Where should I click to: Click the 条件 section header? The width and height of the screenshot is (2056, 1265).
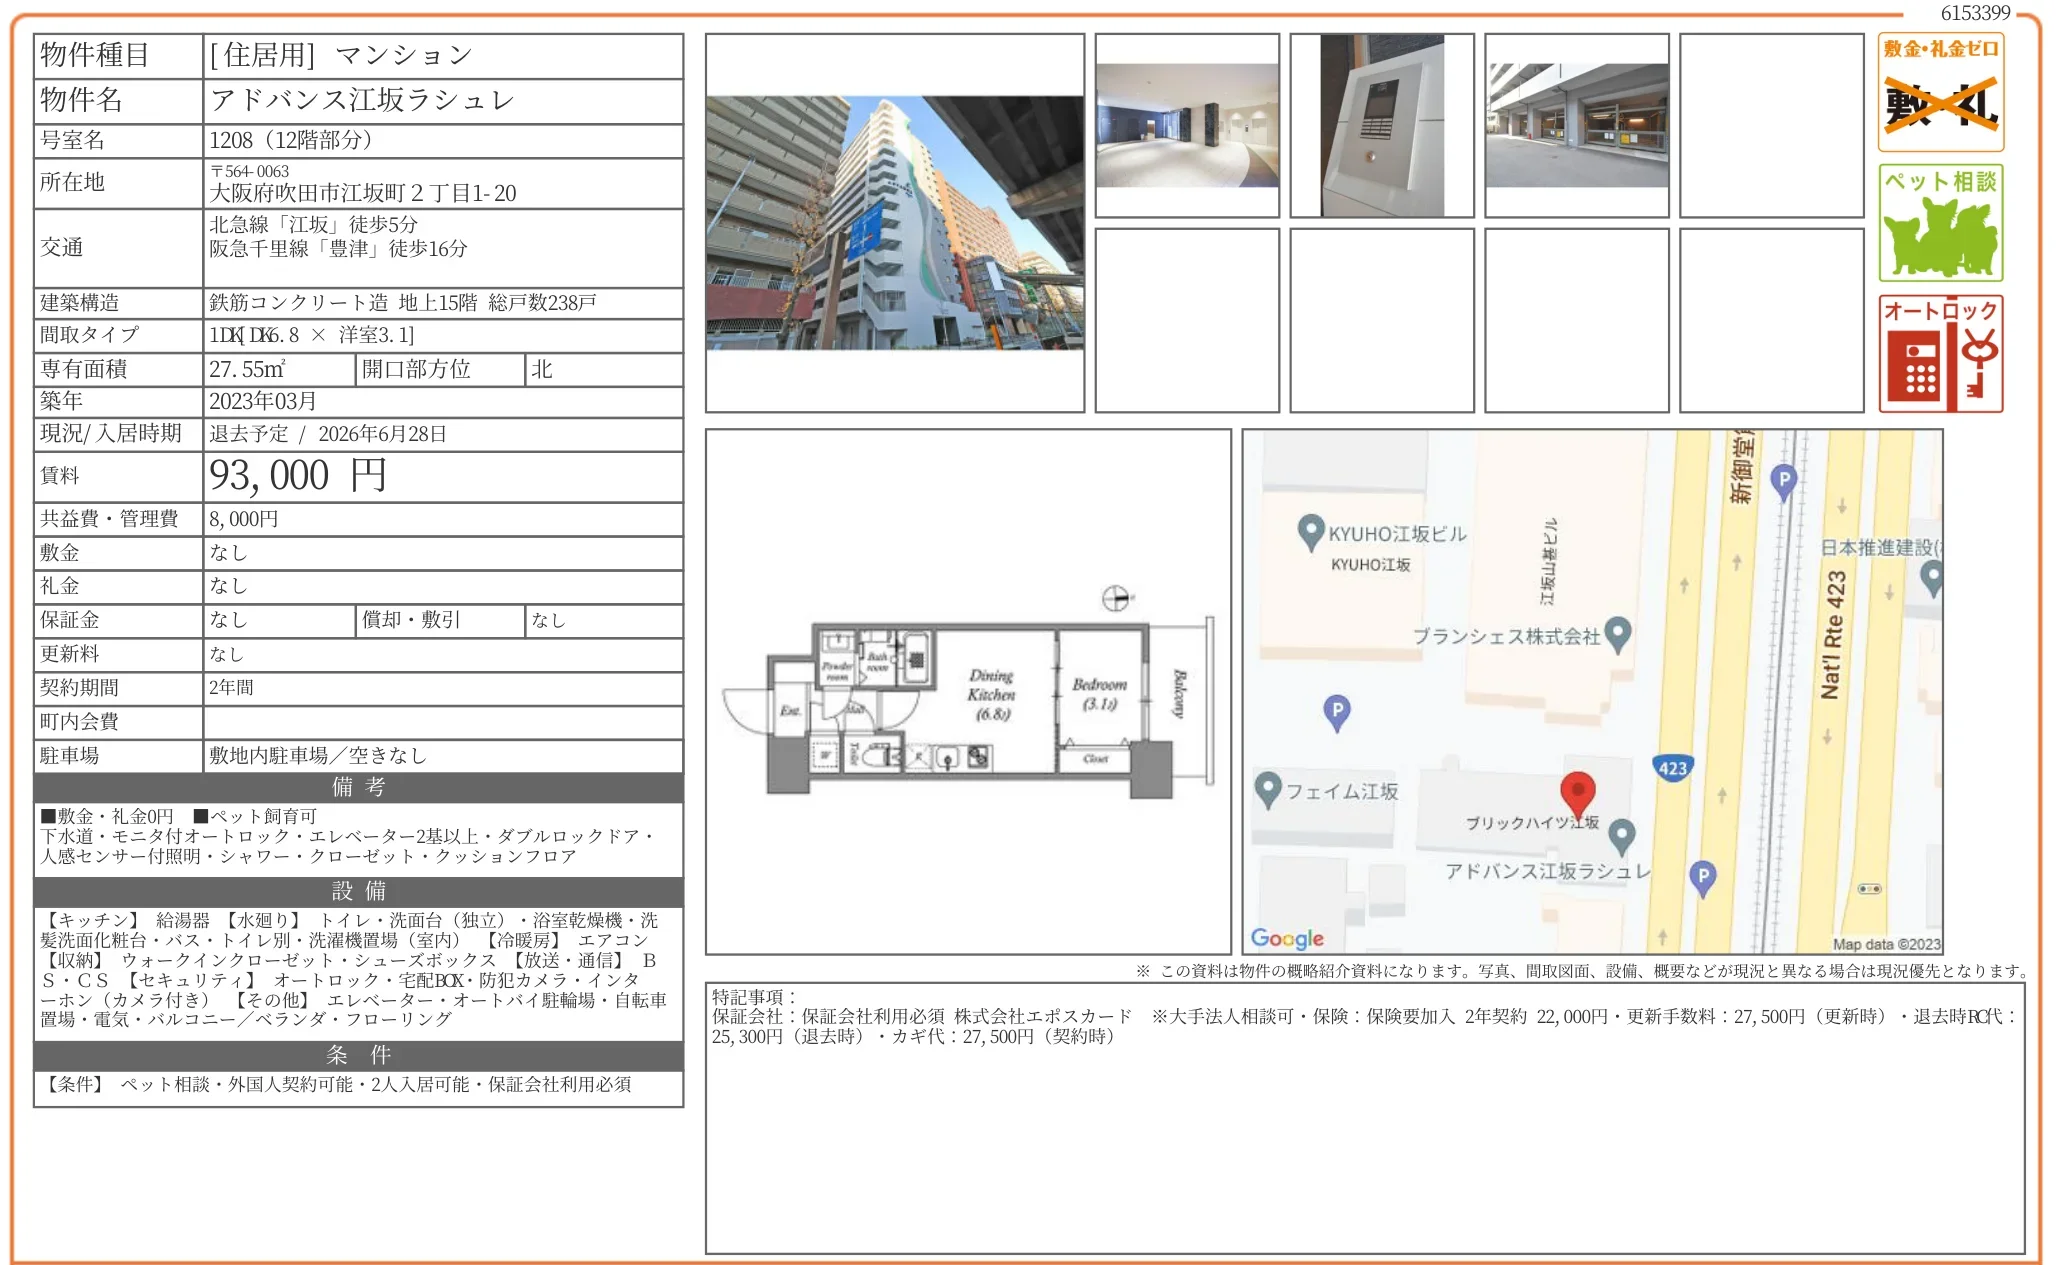point(358,1055)
